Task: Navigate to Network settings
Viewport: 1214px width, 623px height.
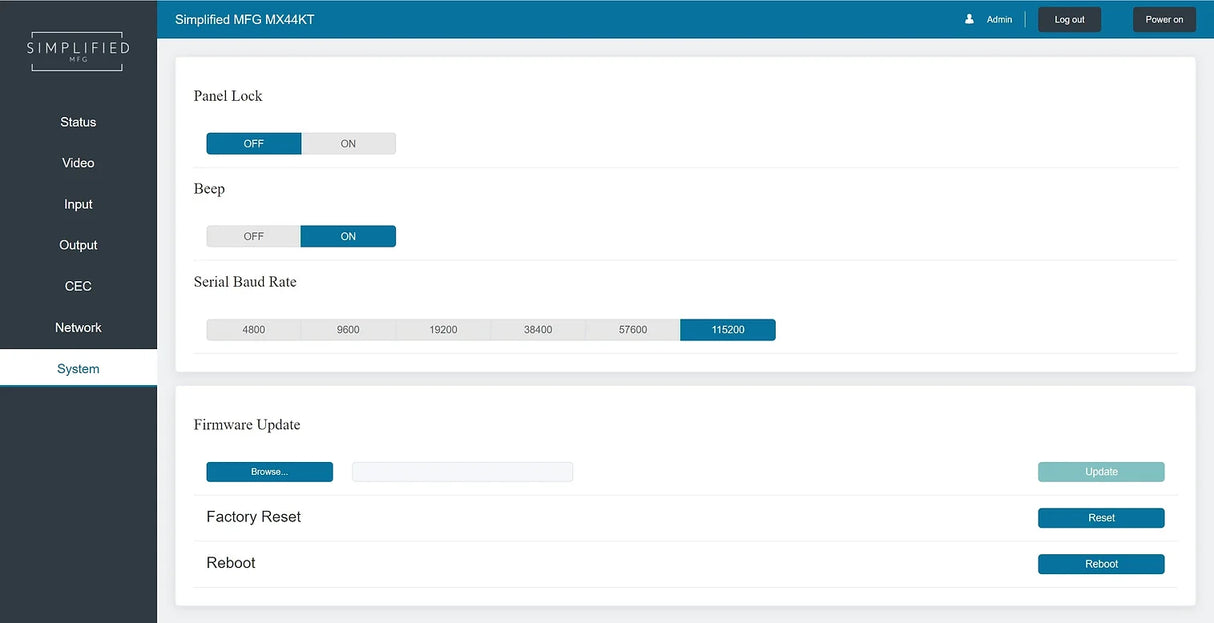Action: click(x=78, y=328)
